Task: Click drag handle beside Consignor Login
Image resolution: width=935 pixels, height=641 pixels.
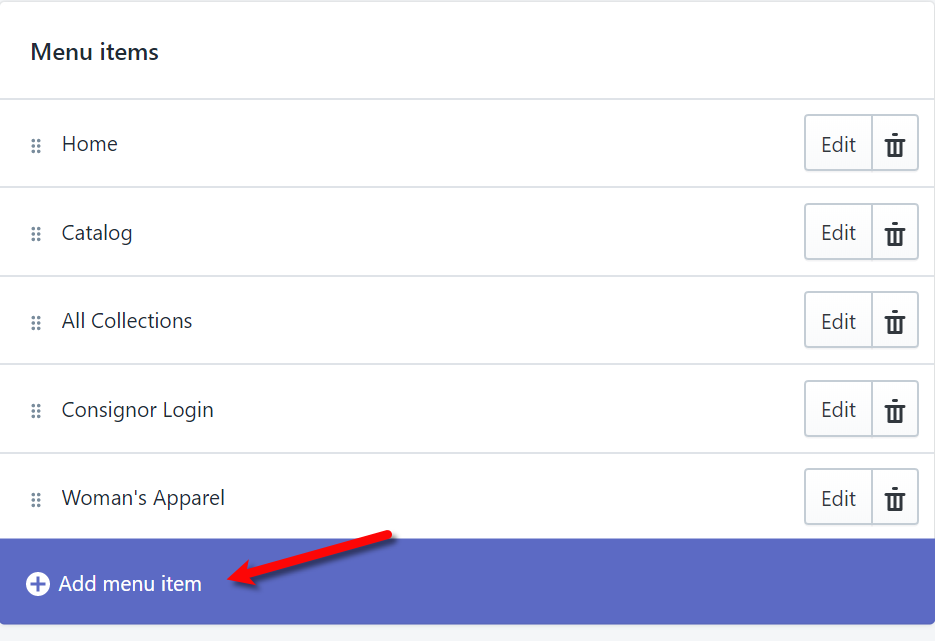Action: pyautogui.click(x=36, y=411)
